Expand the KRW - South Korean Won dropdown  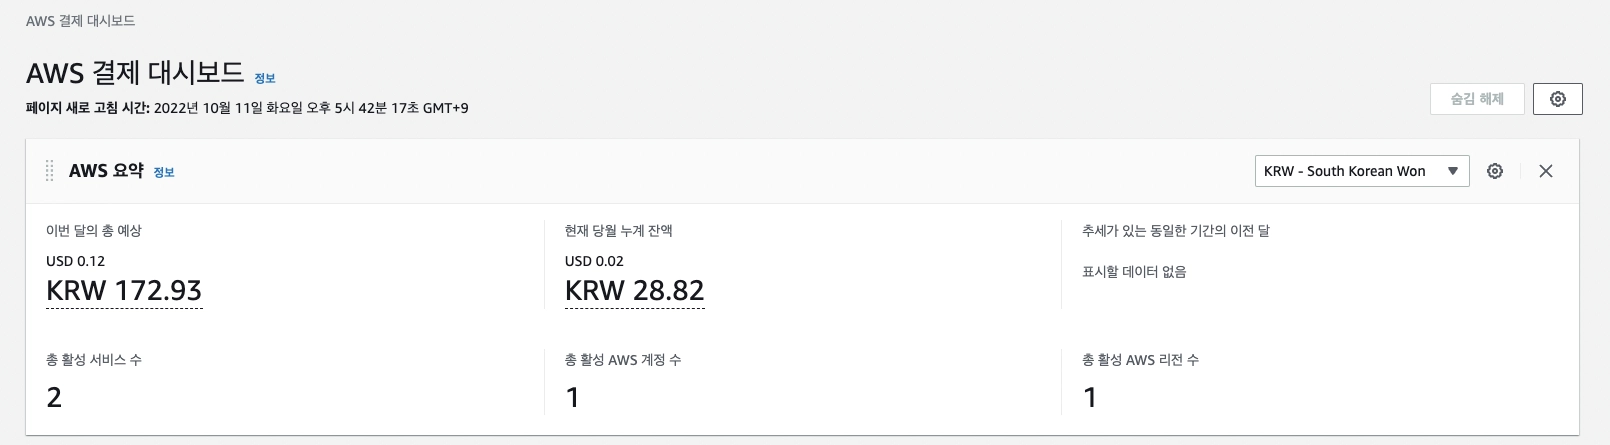pyautogui.click(x=1361, y=171)
